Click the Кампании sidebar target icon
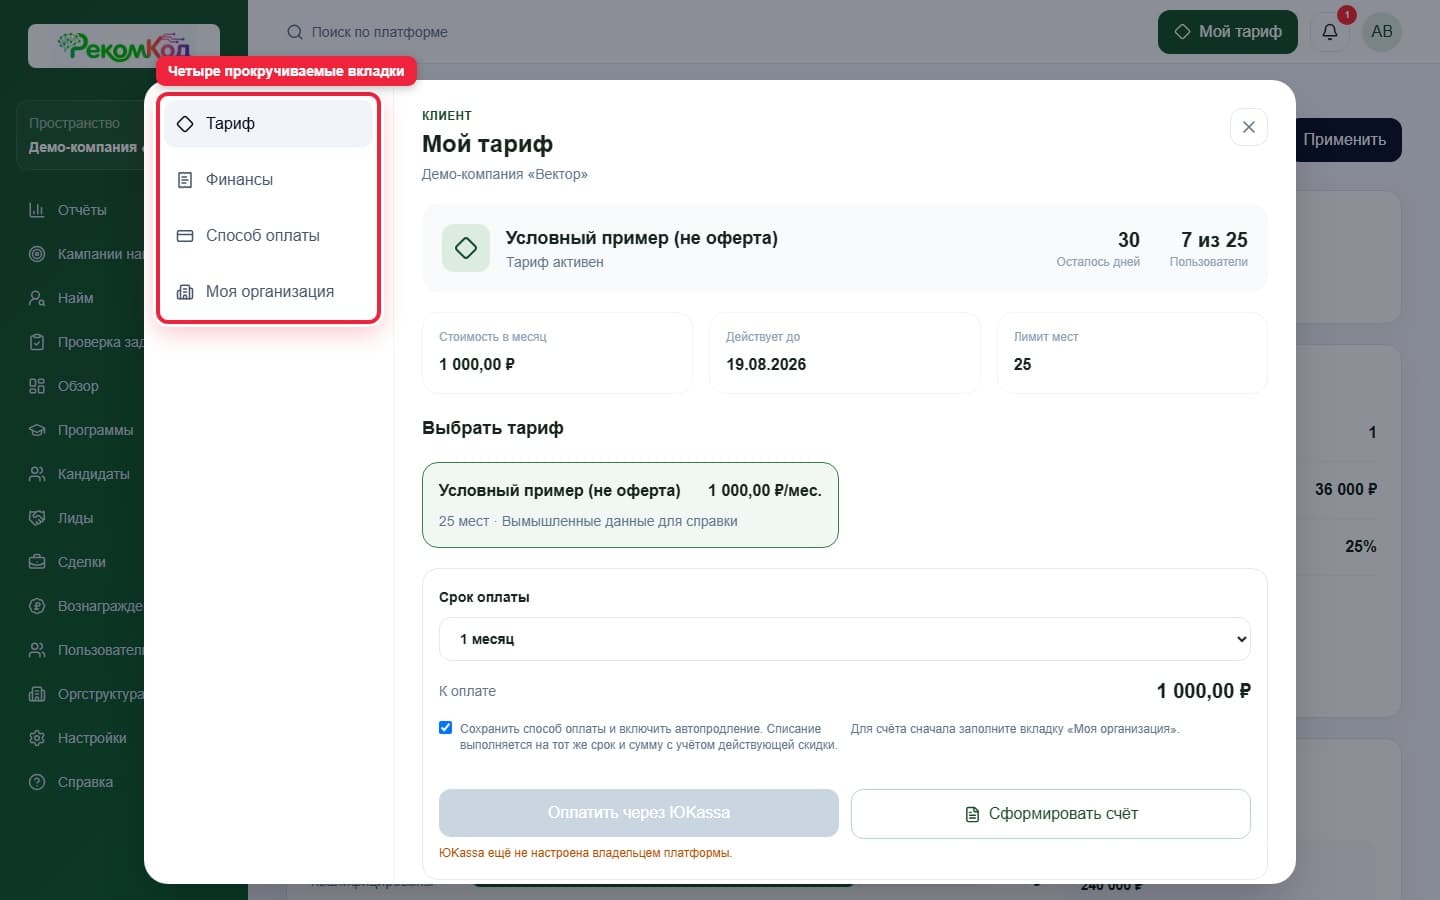The width and height of the screenshot is (1440, 900). [37, 254]
